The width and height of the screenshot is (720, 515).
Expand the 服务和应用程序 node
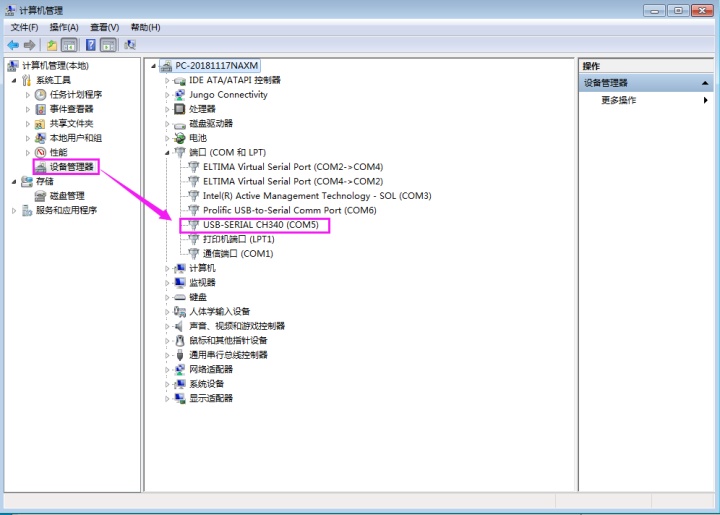pyautogui.click(x=14, y=211)
